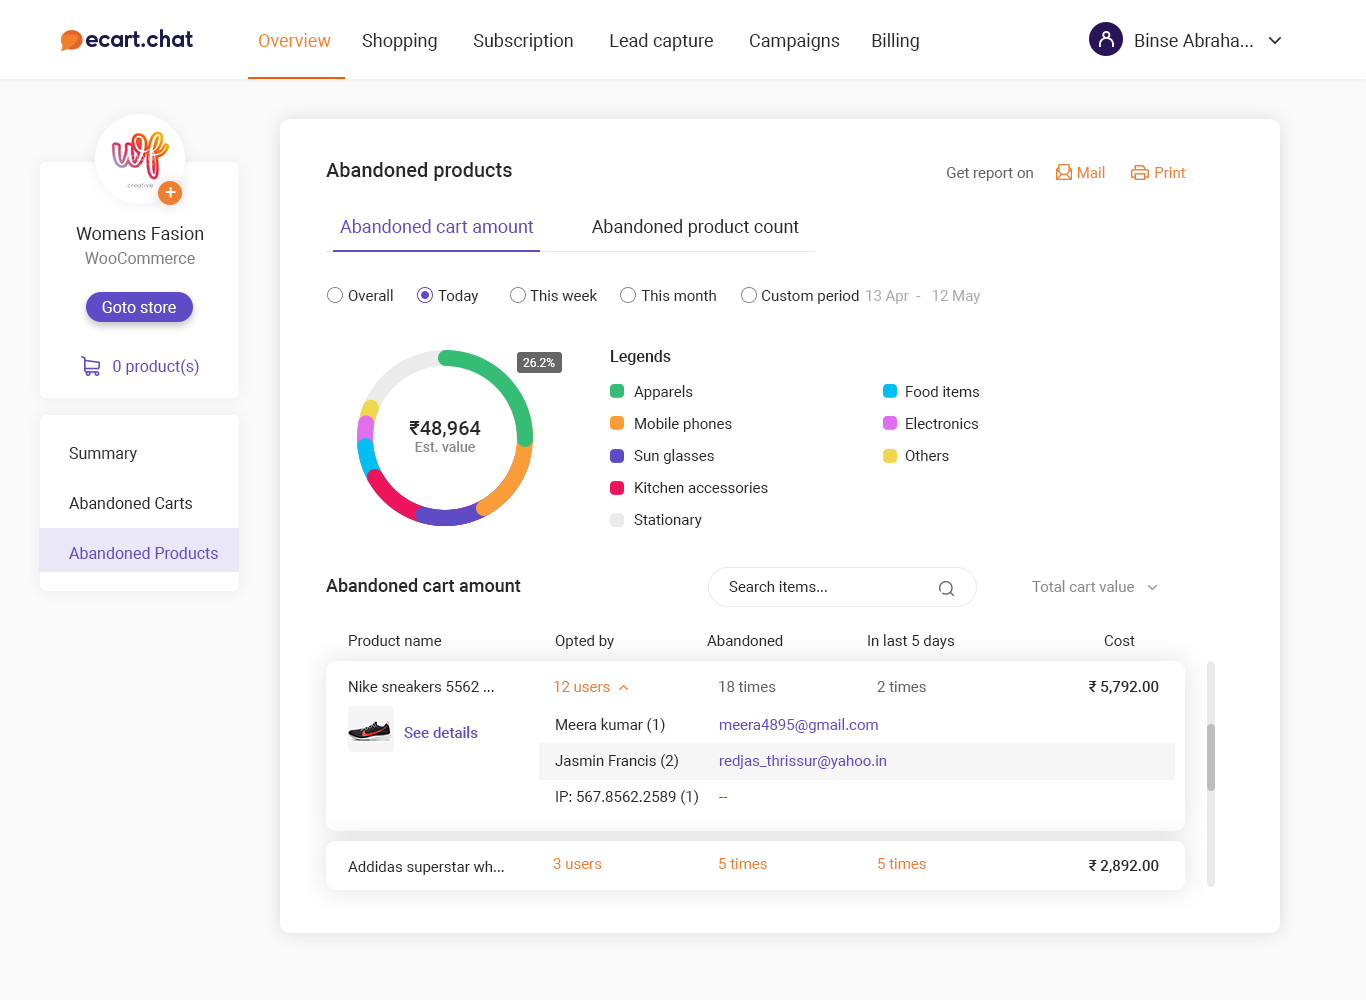Choose the Custom period radio button
1366x1000 pixels.
coord(748,295)
